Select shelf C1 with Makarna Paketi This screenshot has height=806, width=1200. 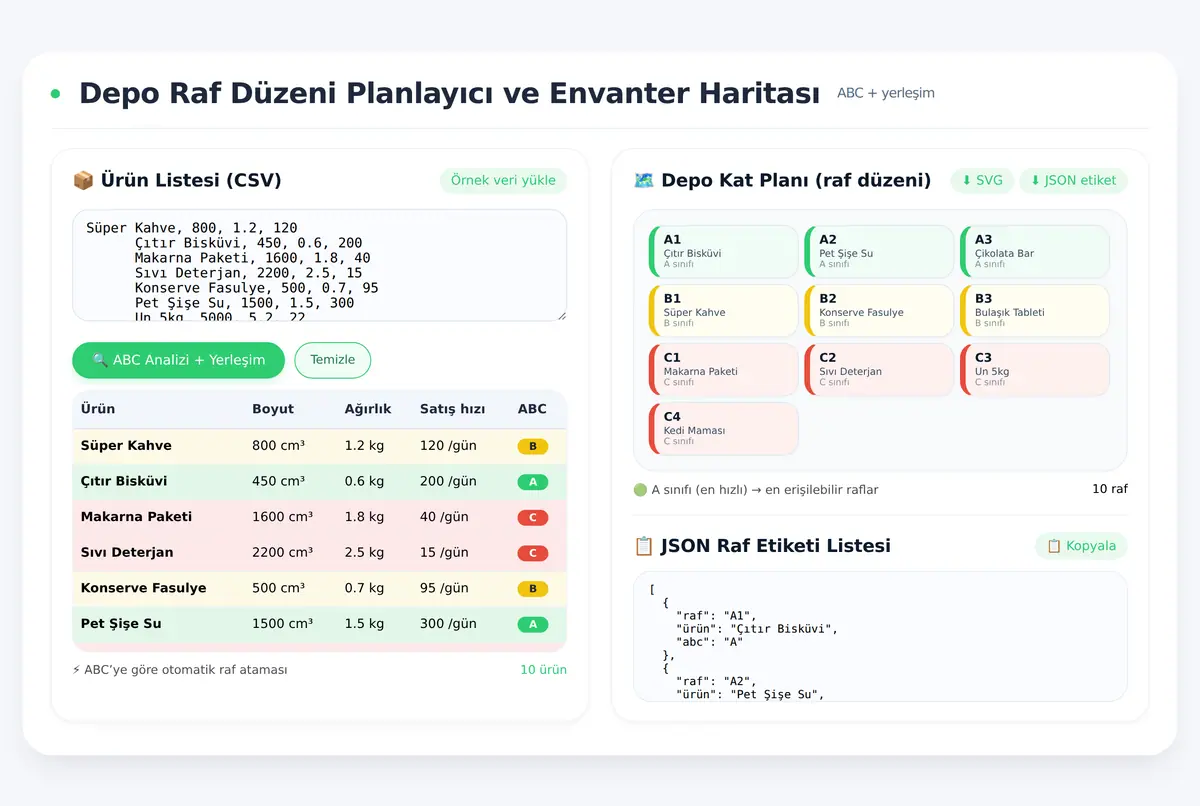[724, 370]
